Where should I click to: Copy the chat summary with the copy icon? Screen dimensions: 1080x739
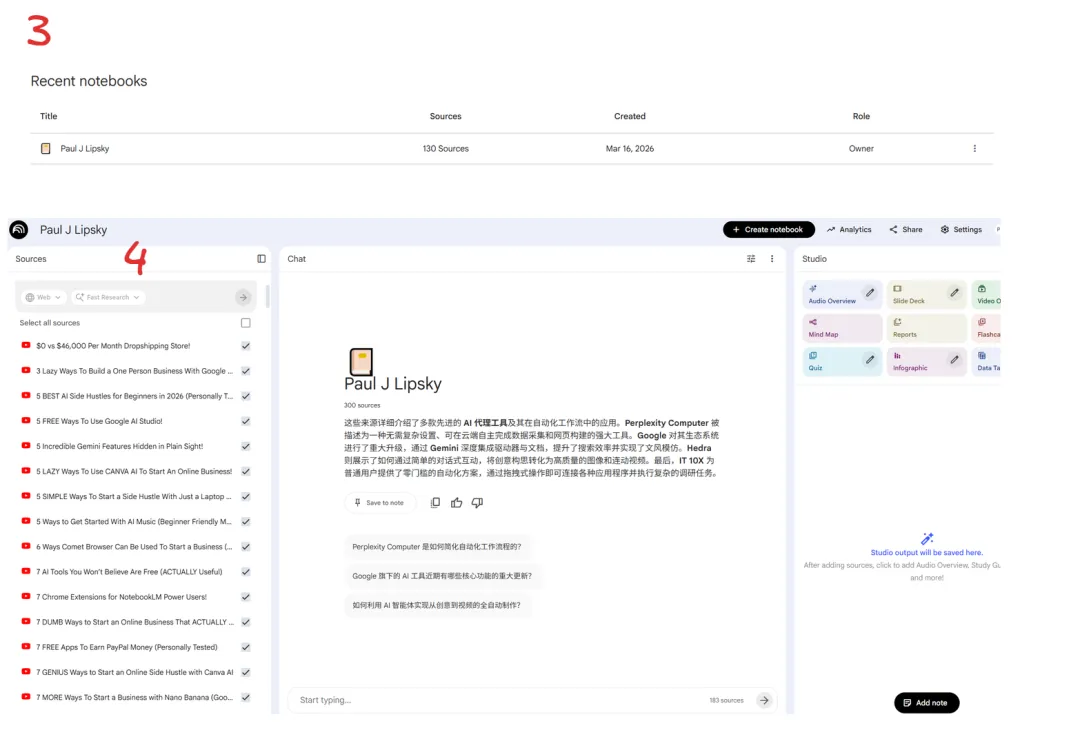click(435, 503)
